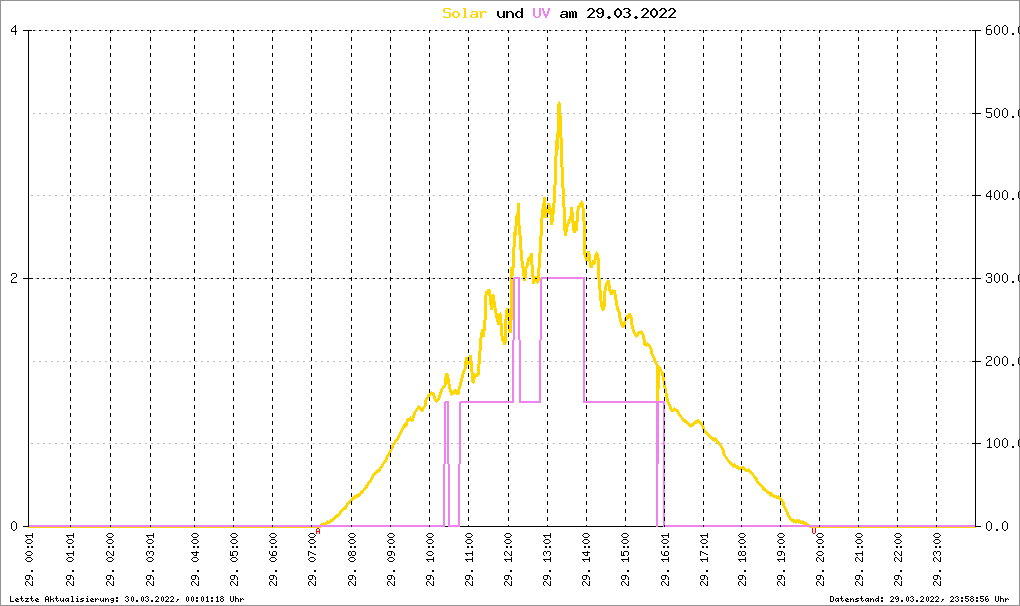
Task: Click the time label "29. 12:00"
Action: tap(509, 560)
